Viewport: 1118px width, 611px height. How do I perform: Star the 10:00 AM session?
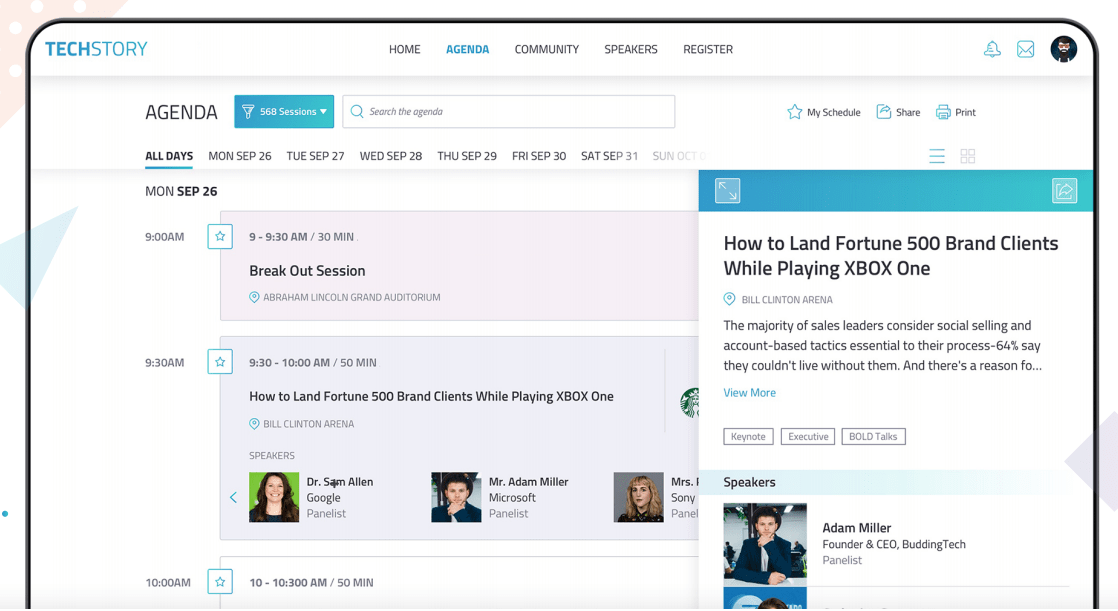(220, 582)
